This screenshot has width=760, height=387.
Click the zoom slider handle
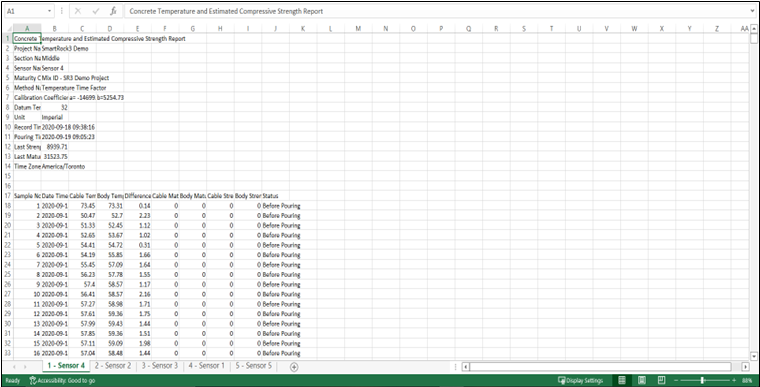tap(702, 380)
